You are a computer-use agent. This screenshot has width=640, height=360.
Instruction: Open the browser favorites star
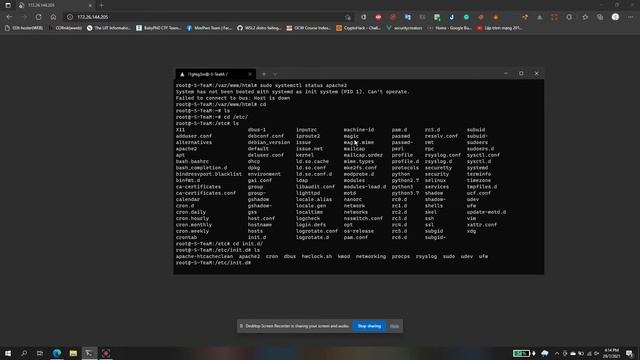(585, 17)
